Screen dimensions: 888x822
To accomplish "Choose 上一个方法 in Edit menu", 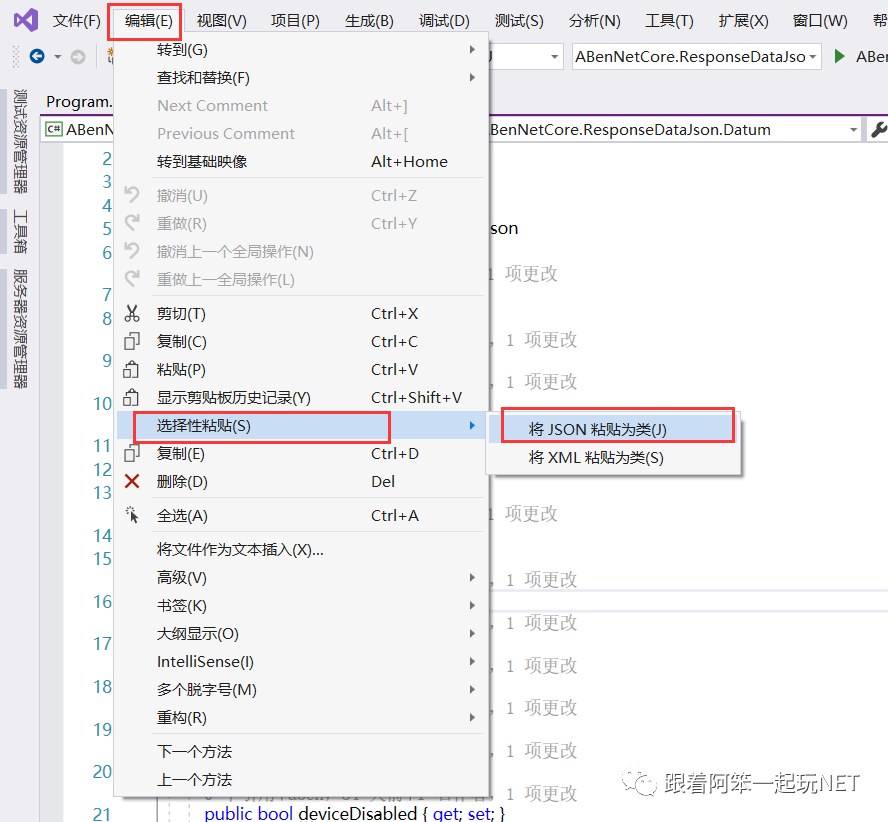I will tap(301, 780).
